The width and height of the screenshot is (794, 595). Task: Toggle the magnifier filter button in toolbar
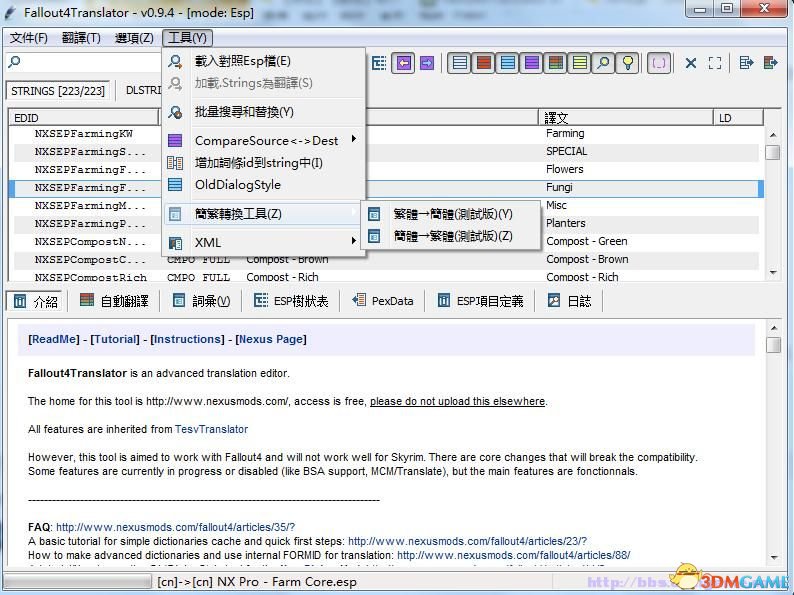(603, 63)
